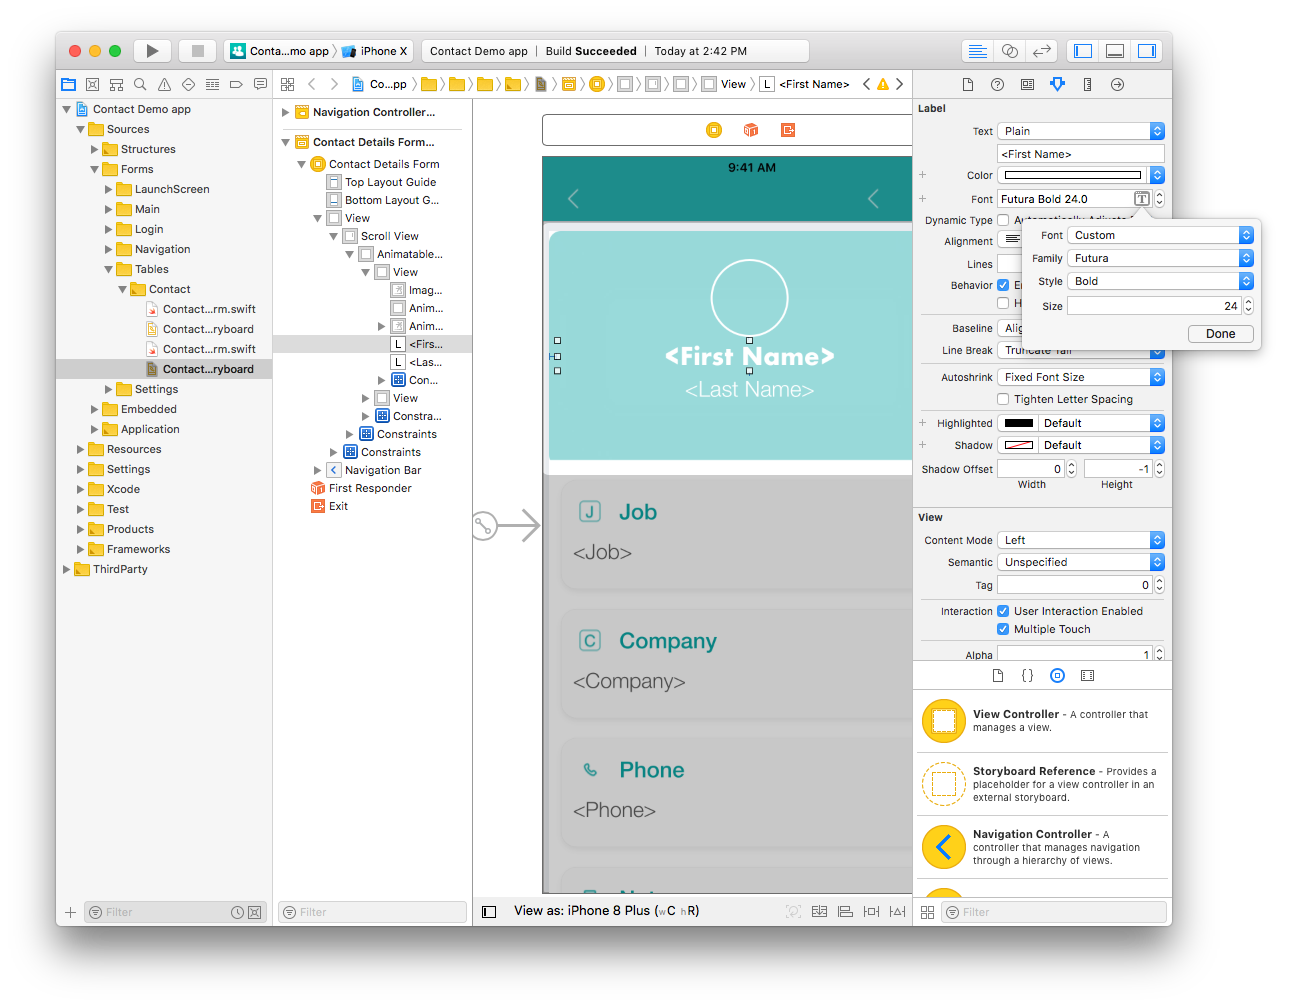The width and height of the screenshot is (1291, 1006).
Task: Click the Shadow color swatch
Action: tap(1019, 445)
